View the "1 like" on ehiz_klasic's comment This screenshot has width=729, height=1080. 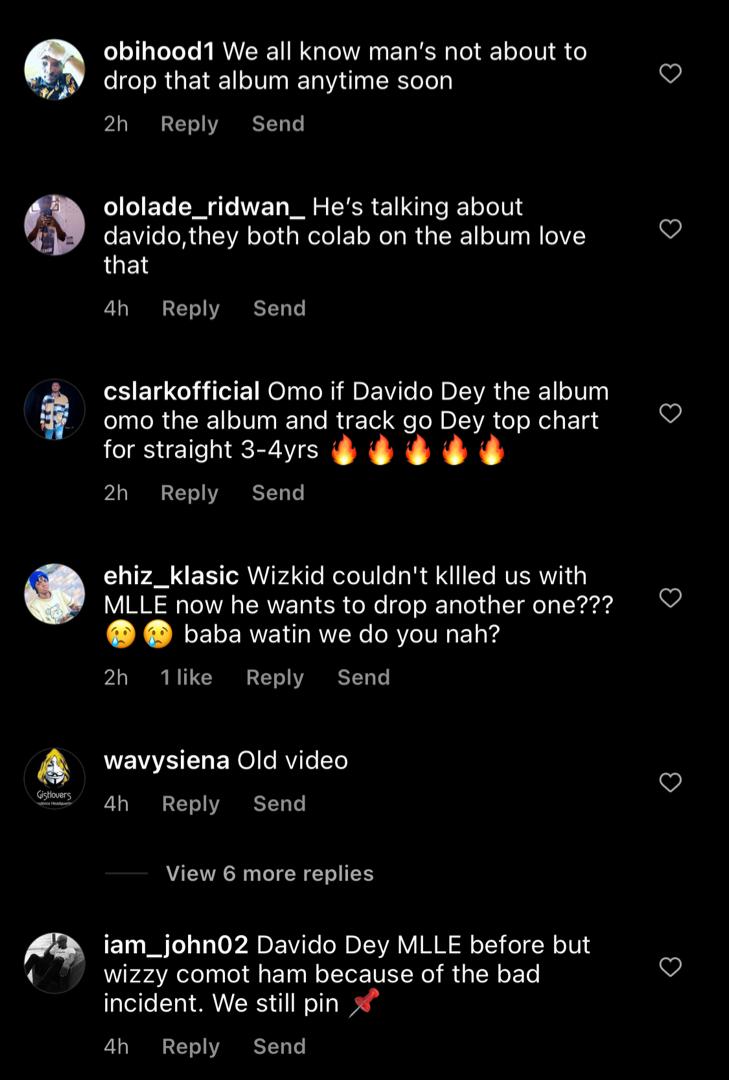(x=186, y=677)
